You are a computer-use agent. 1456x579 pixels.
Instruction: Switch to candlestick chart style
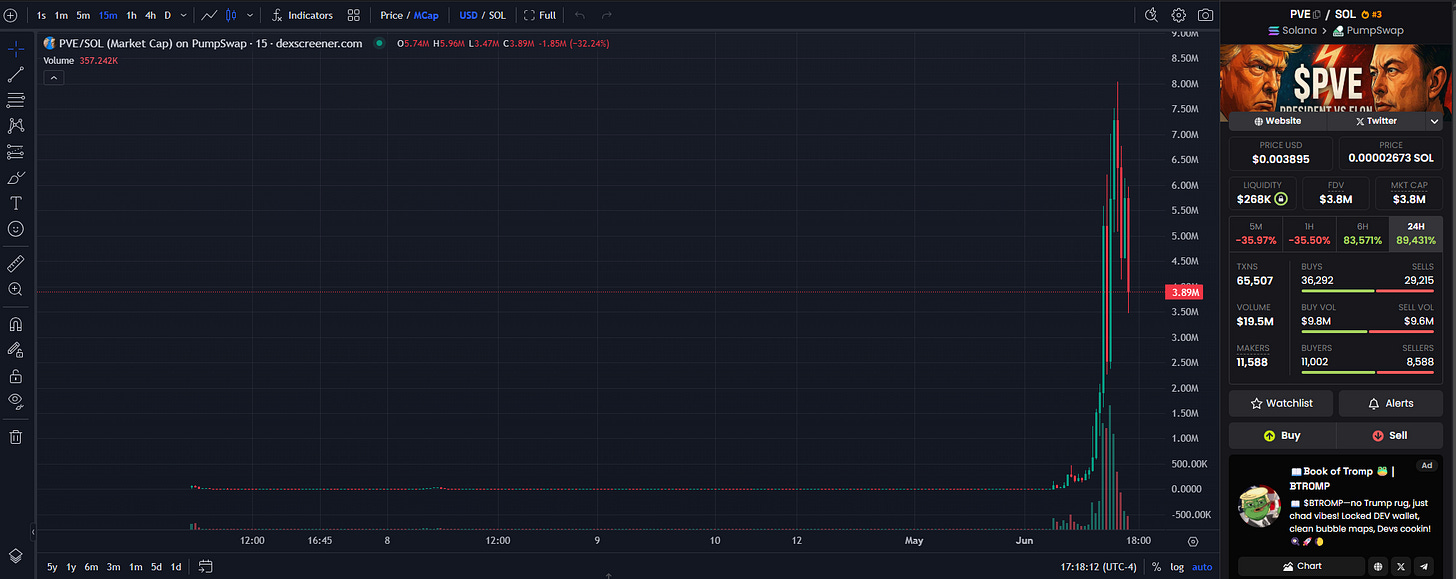[232, 15]
